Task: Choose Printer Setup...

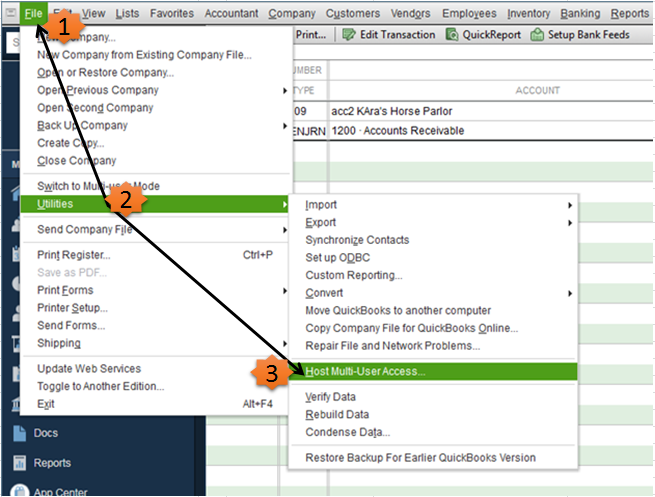Action: 72,308
